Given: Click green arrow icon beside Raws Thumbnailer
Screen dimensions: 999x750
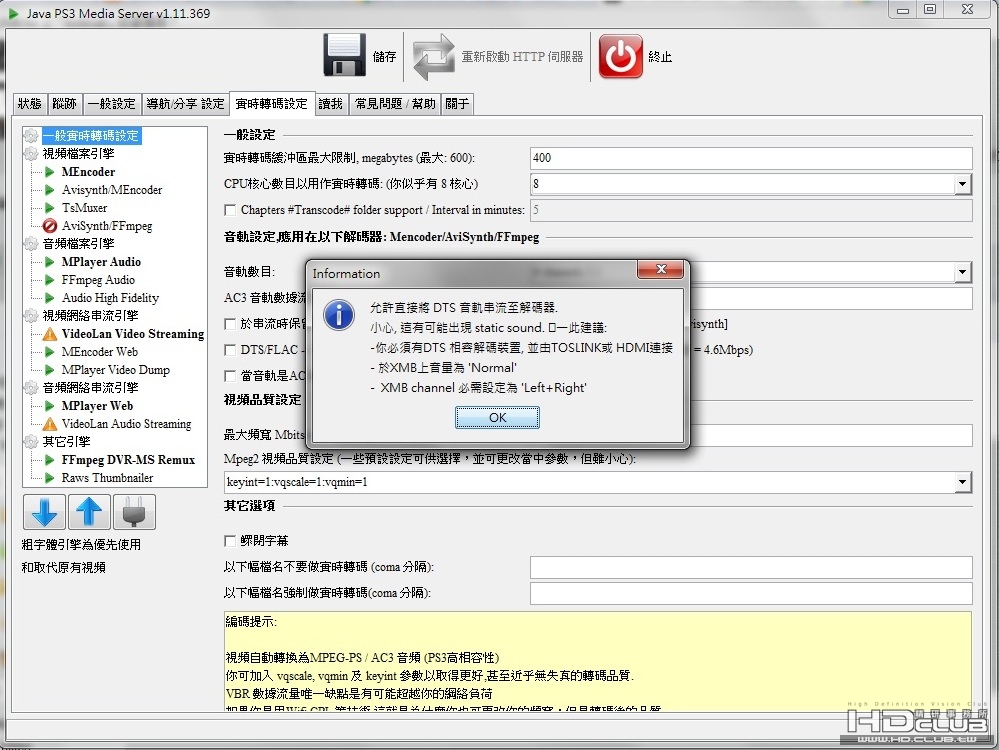Looking at the screenshot, I should 50,478.
